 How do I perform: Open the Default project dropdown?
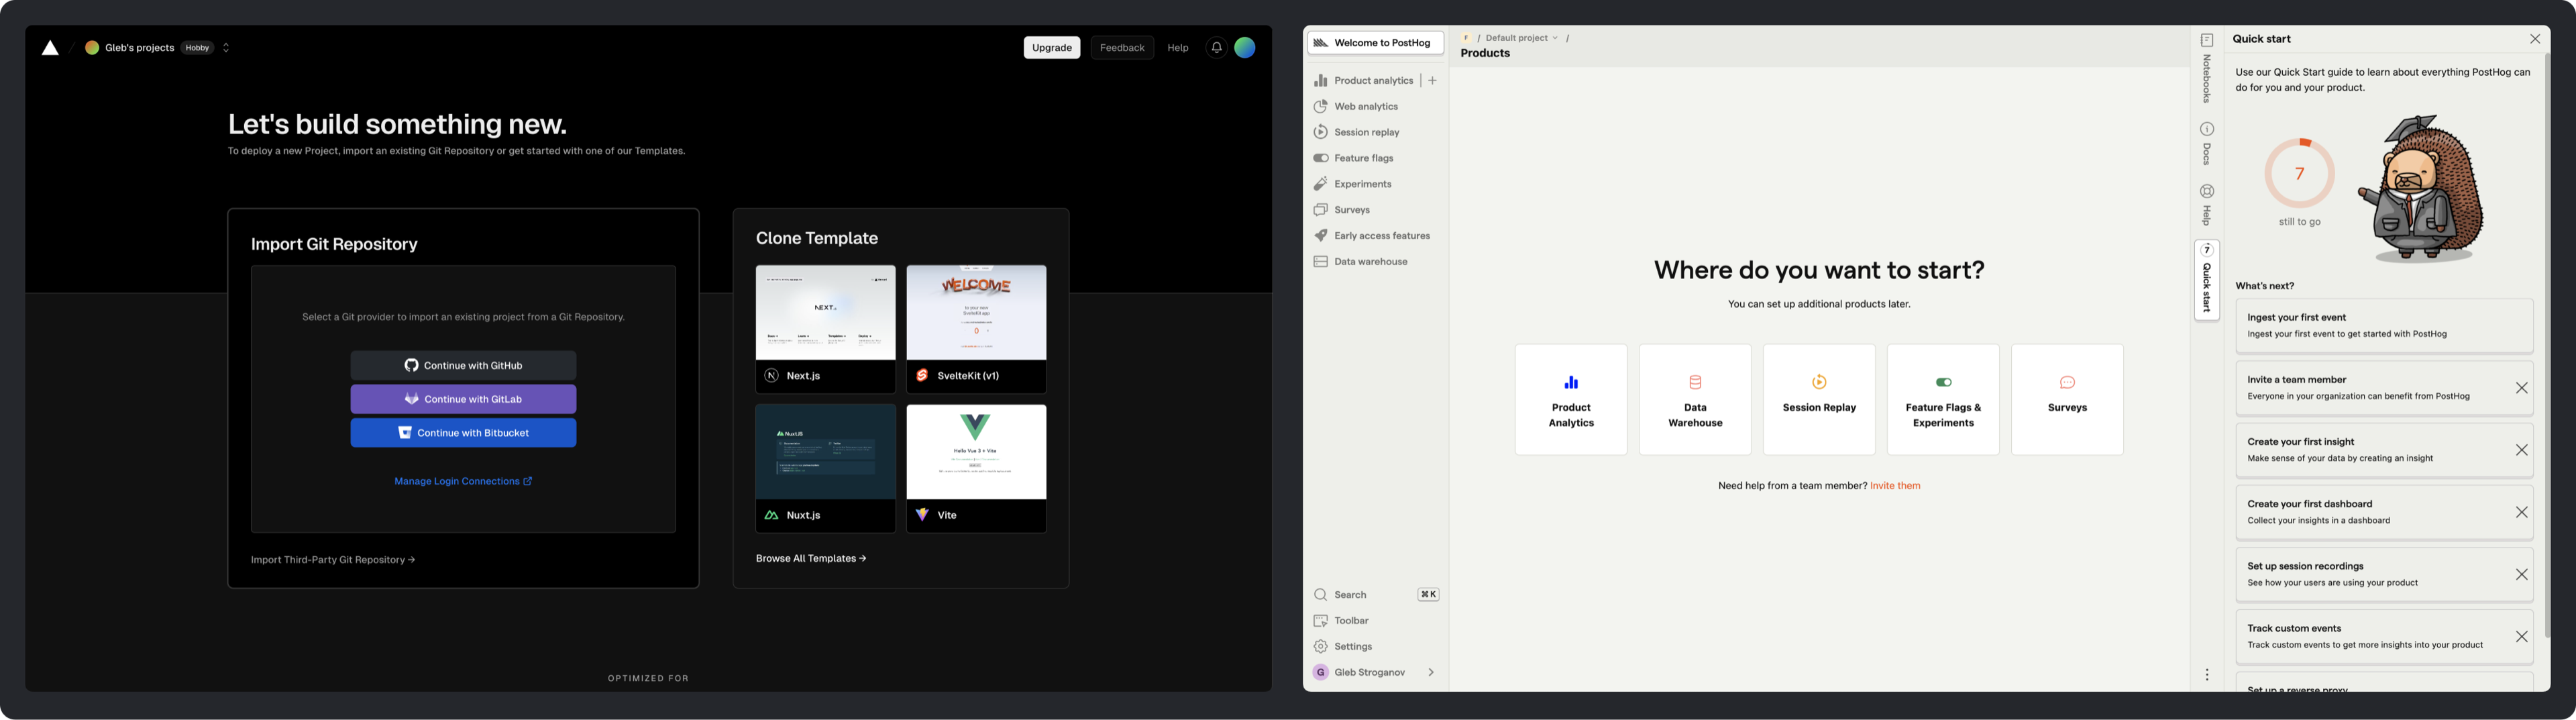1521,38
